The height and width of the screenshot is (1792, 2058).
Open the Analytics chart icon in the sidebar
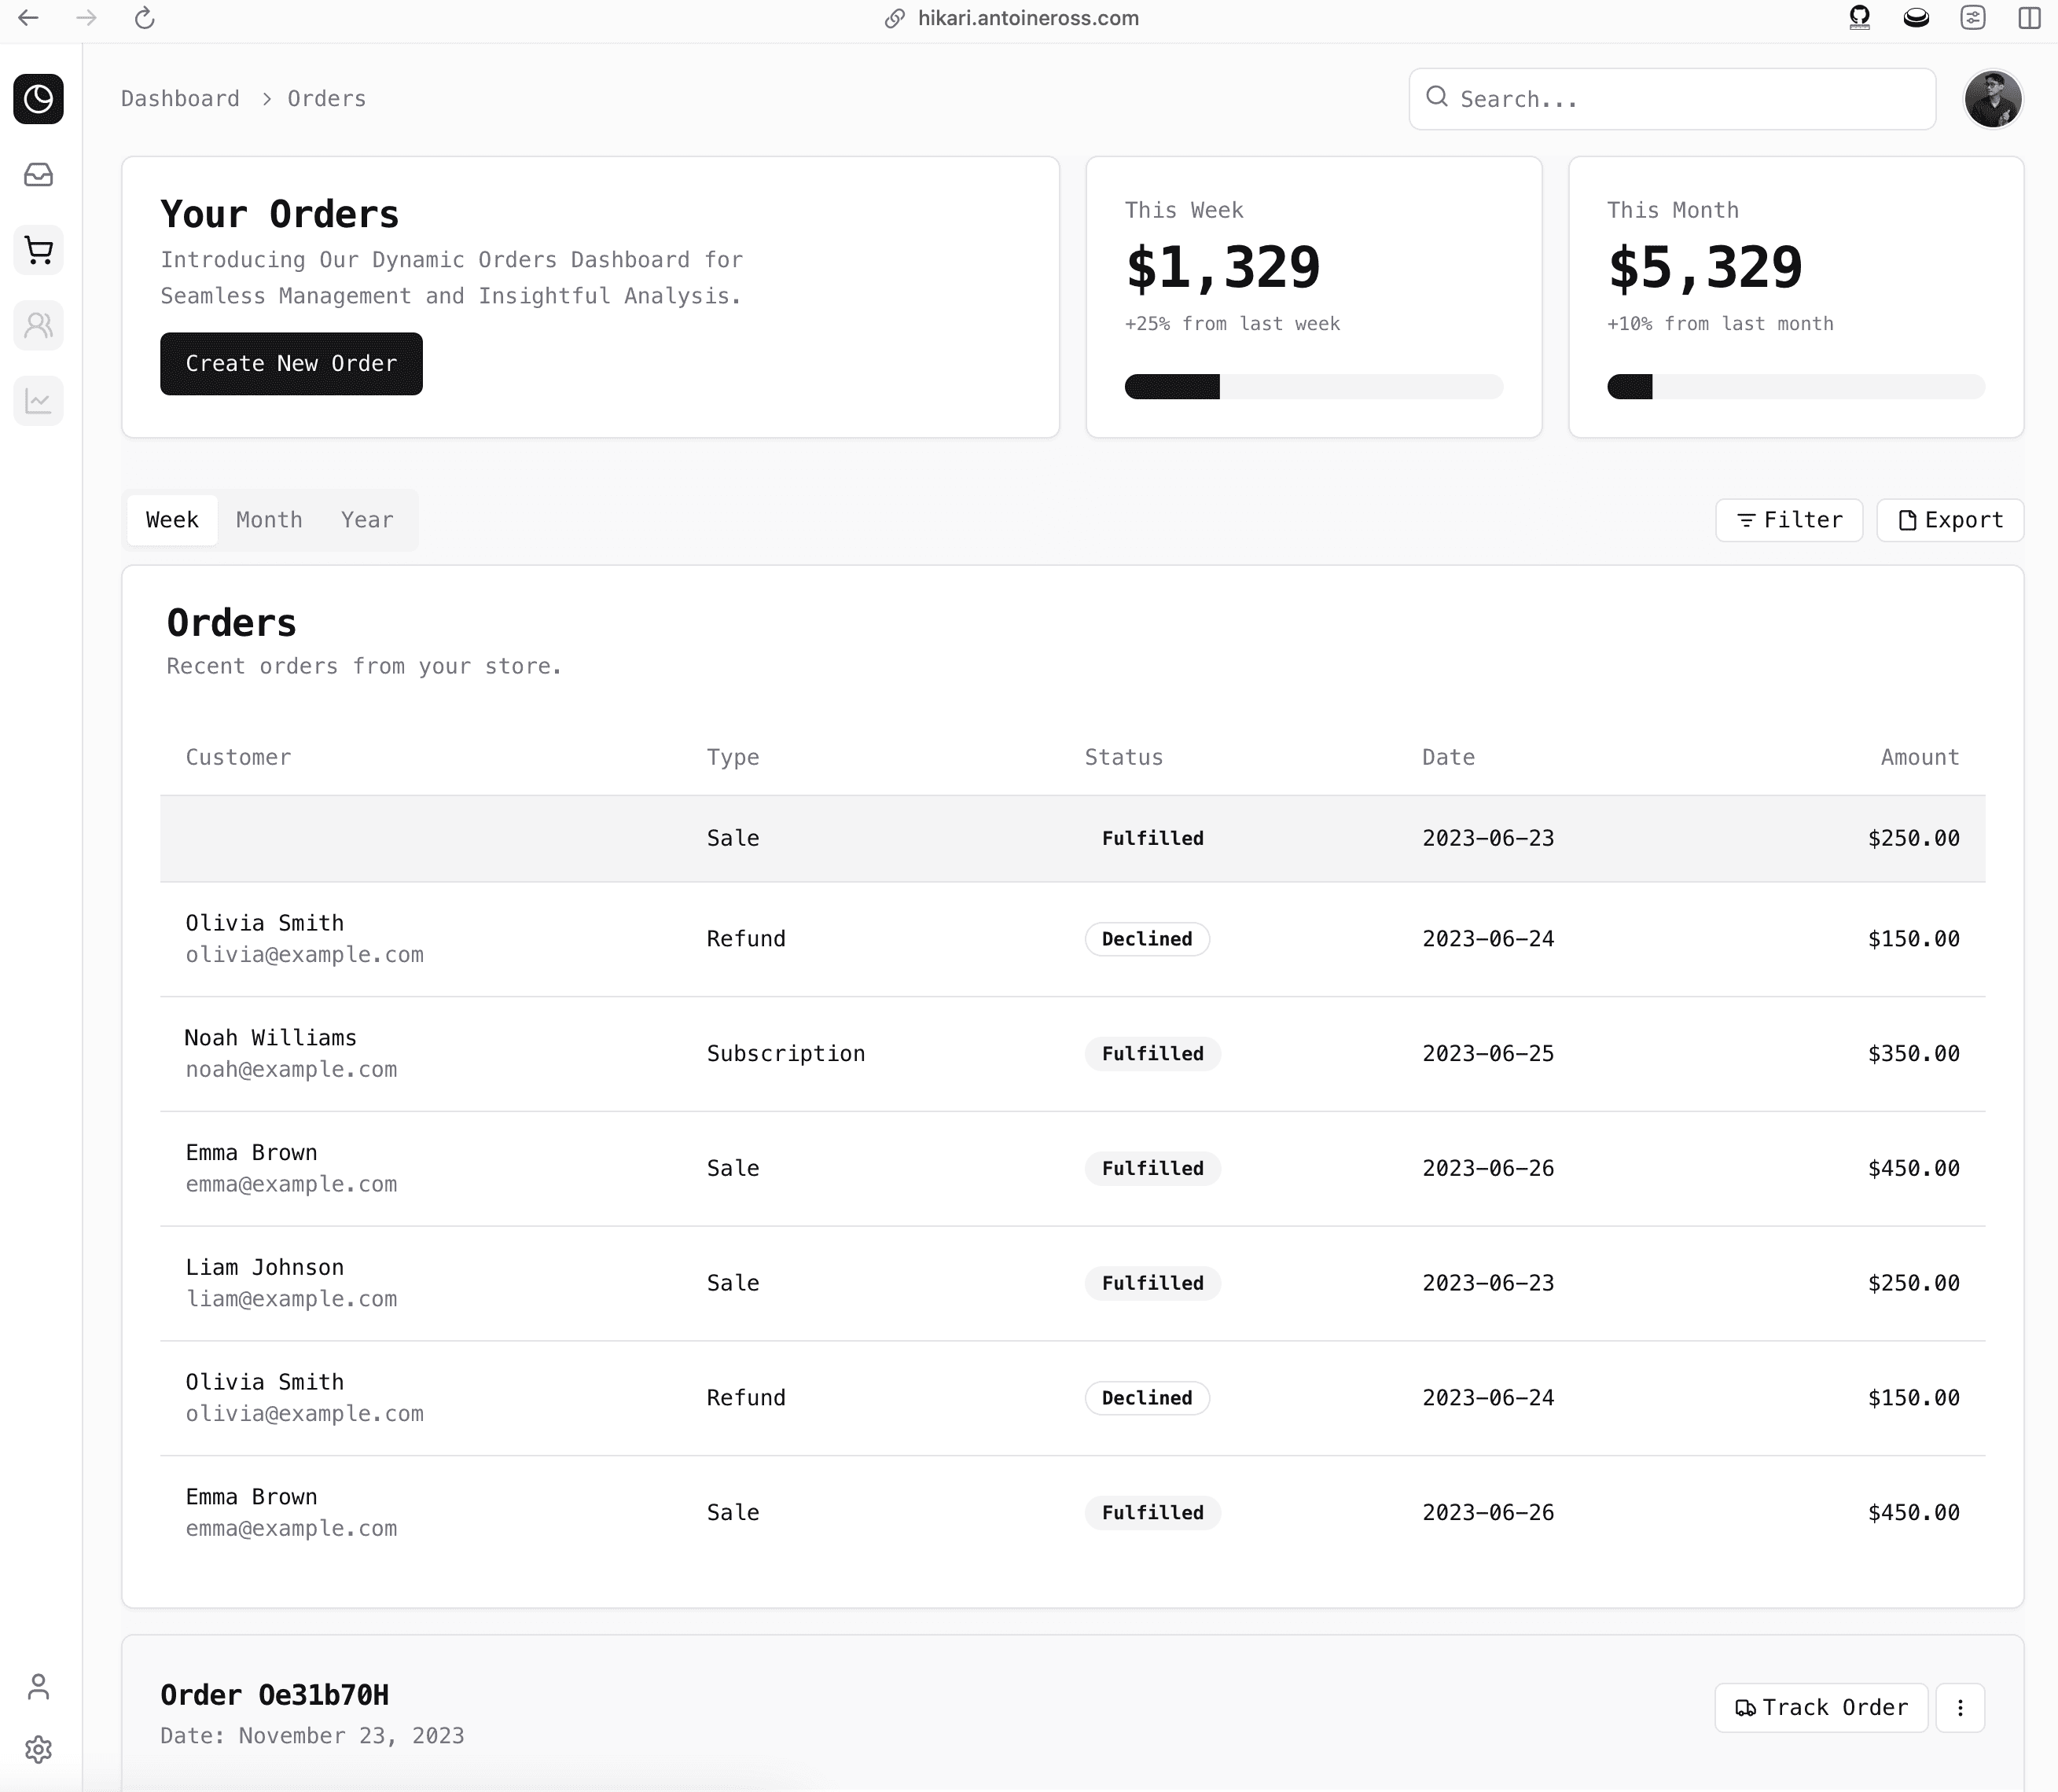(x=38, y=400)
